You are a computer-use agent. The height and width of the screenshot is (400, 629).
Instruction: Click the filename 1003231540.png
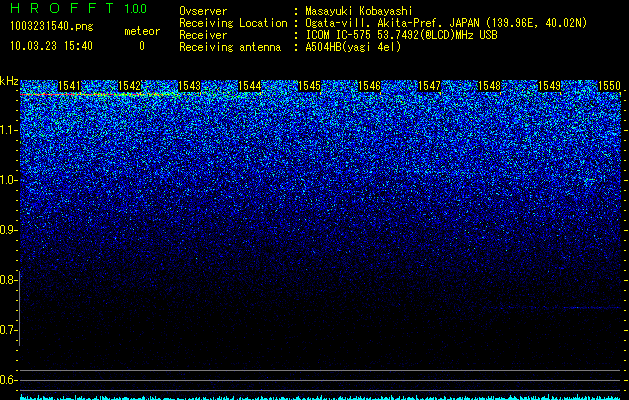click(x=52, y=27)
